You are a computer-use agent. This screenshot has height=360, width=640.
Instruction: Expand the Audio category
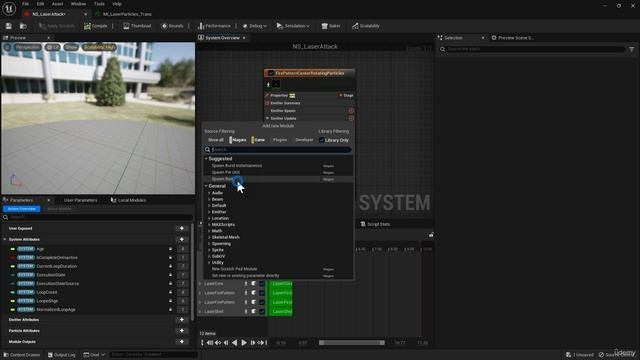click(x=209, y=193)
